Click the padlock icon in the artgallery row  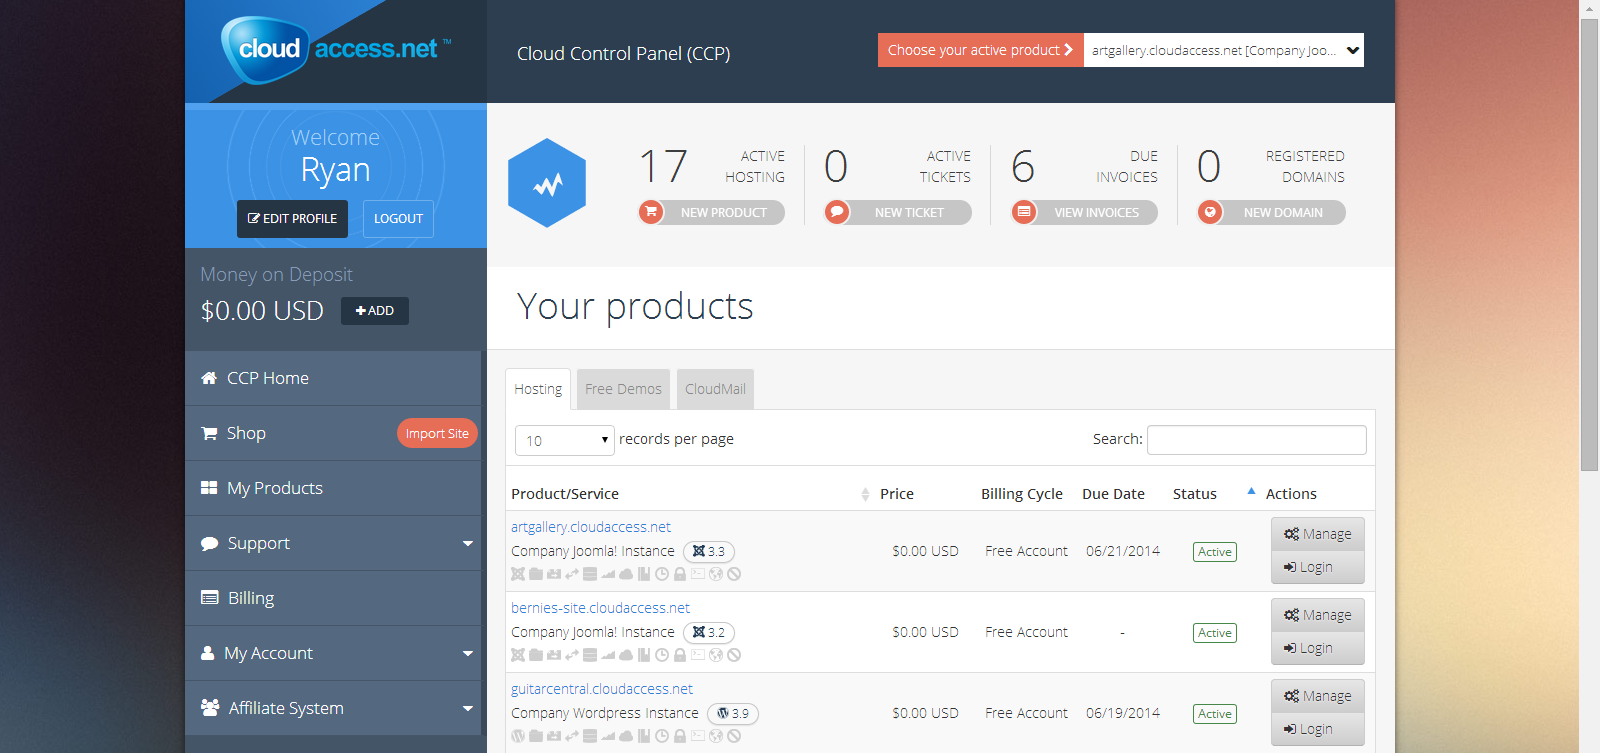680,574
